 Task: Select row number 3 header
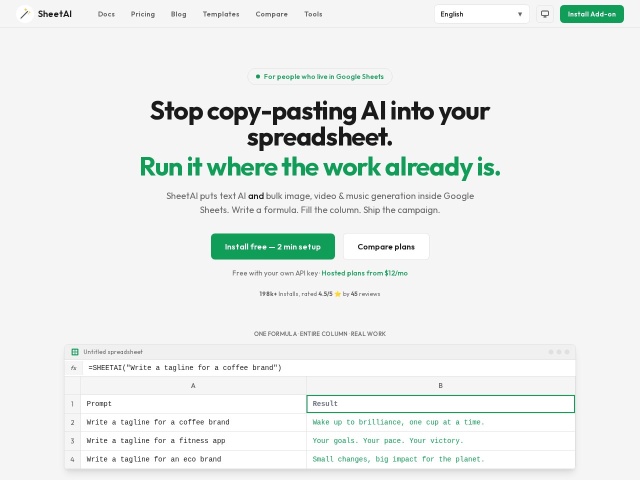(73, 441)
